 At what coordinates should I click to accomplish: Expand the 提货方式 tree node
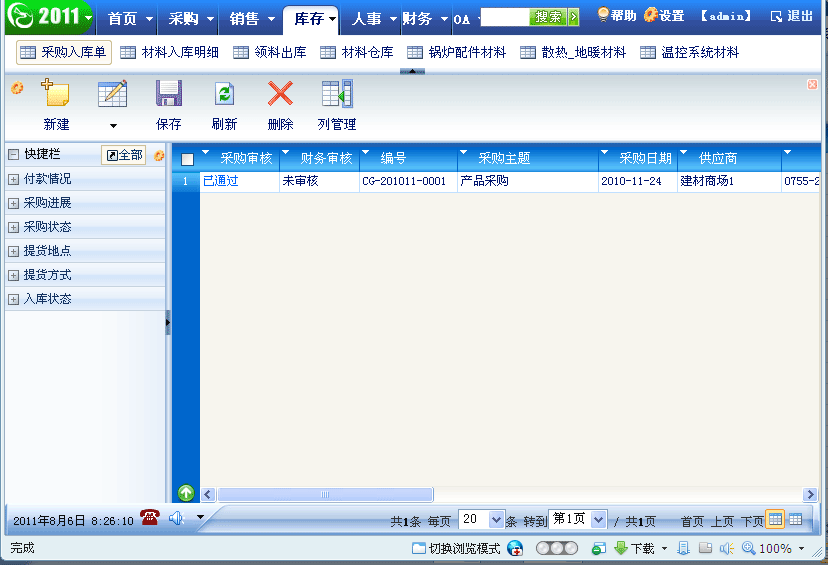tap(14, 276)
